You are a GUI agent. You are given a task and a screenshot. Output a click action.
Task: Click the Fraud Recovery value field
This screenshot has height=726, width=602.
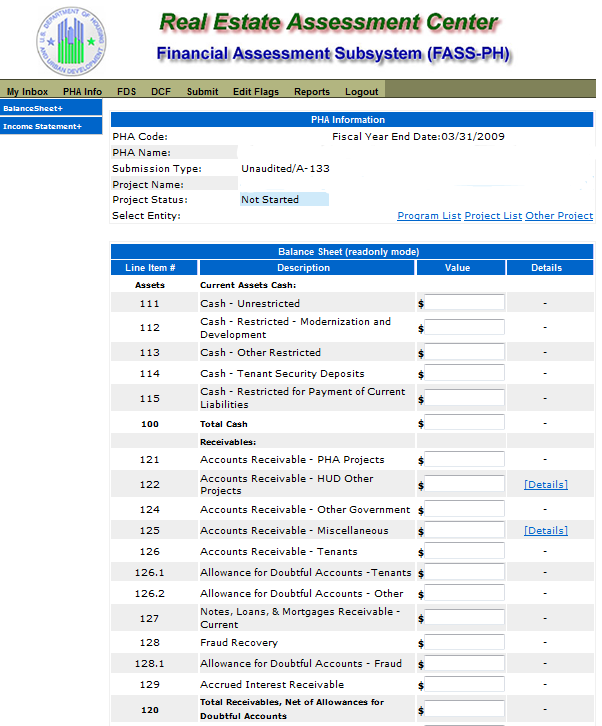[464, 643]
